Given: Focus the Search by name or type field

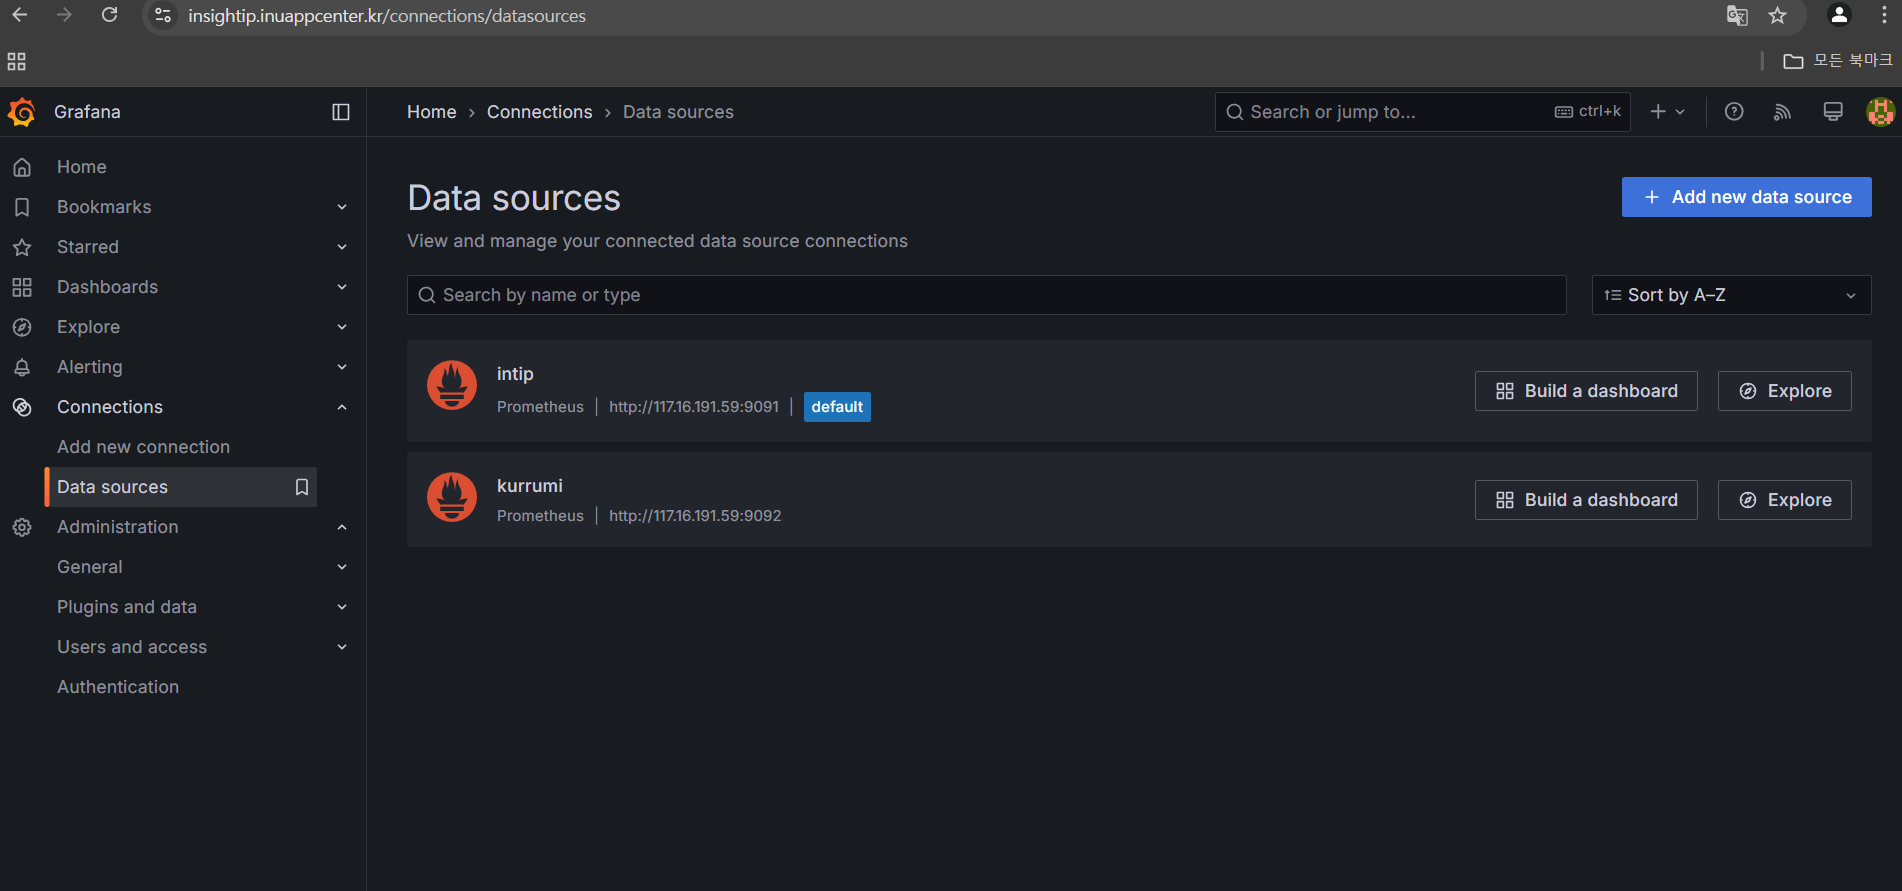Looking at the screenshot, I should (986, 295).
